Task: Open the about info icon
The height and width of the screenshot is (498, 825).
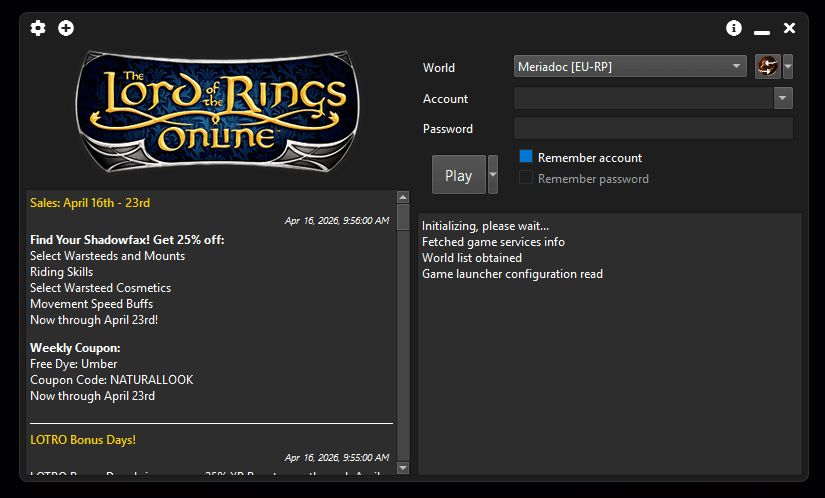Action: coord(733,28)
